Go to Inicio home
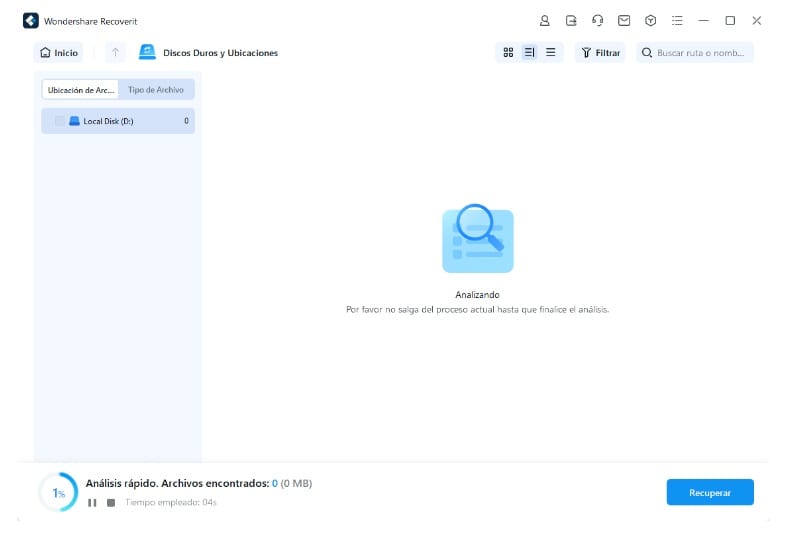Viewport: 797px width, 538px height. (58, 52)
